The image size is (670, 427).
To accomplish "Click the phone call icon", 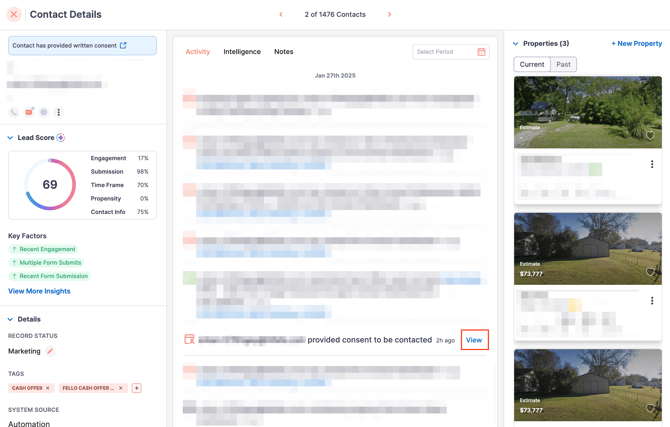I will [x=14, y=112].
